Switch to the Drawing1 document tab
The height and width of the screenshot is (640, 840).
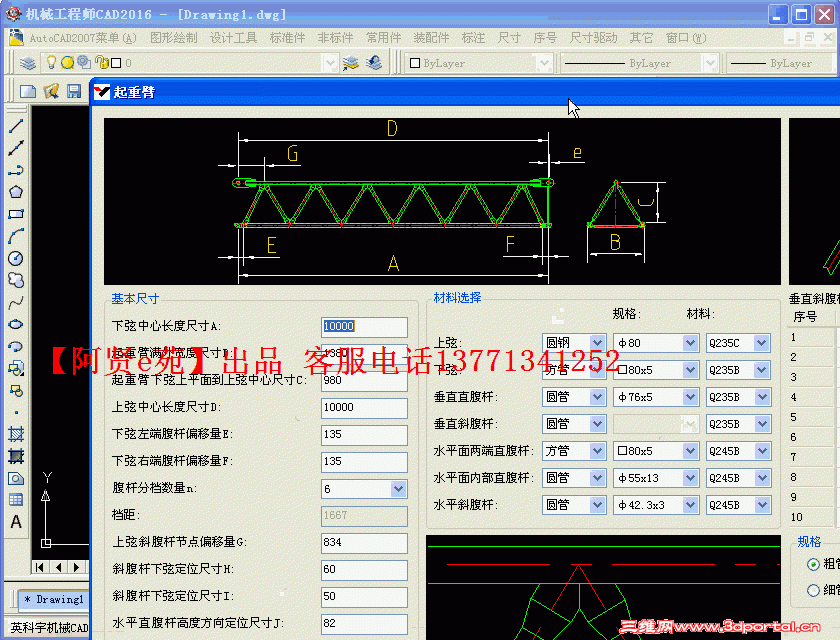pyautogui.click(x=54, y=599)
